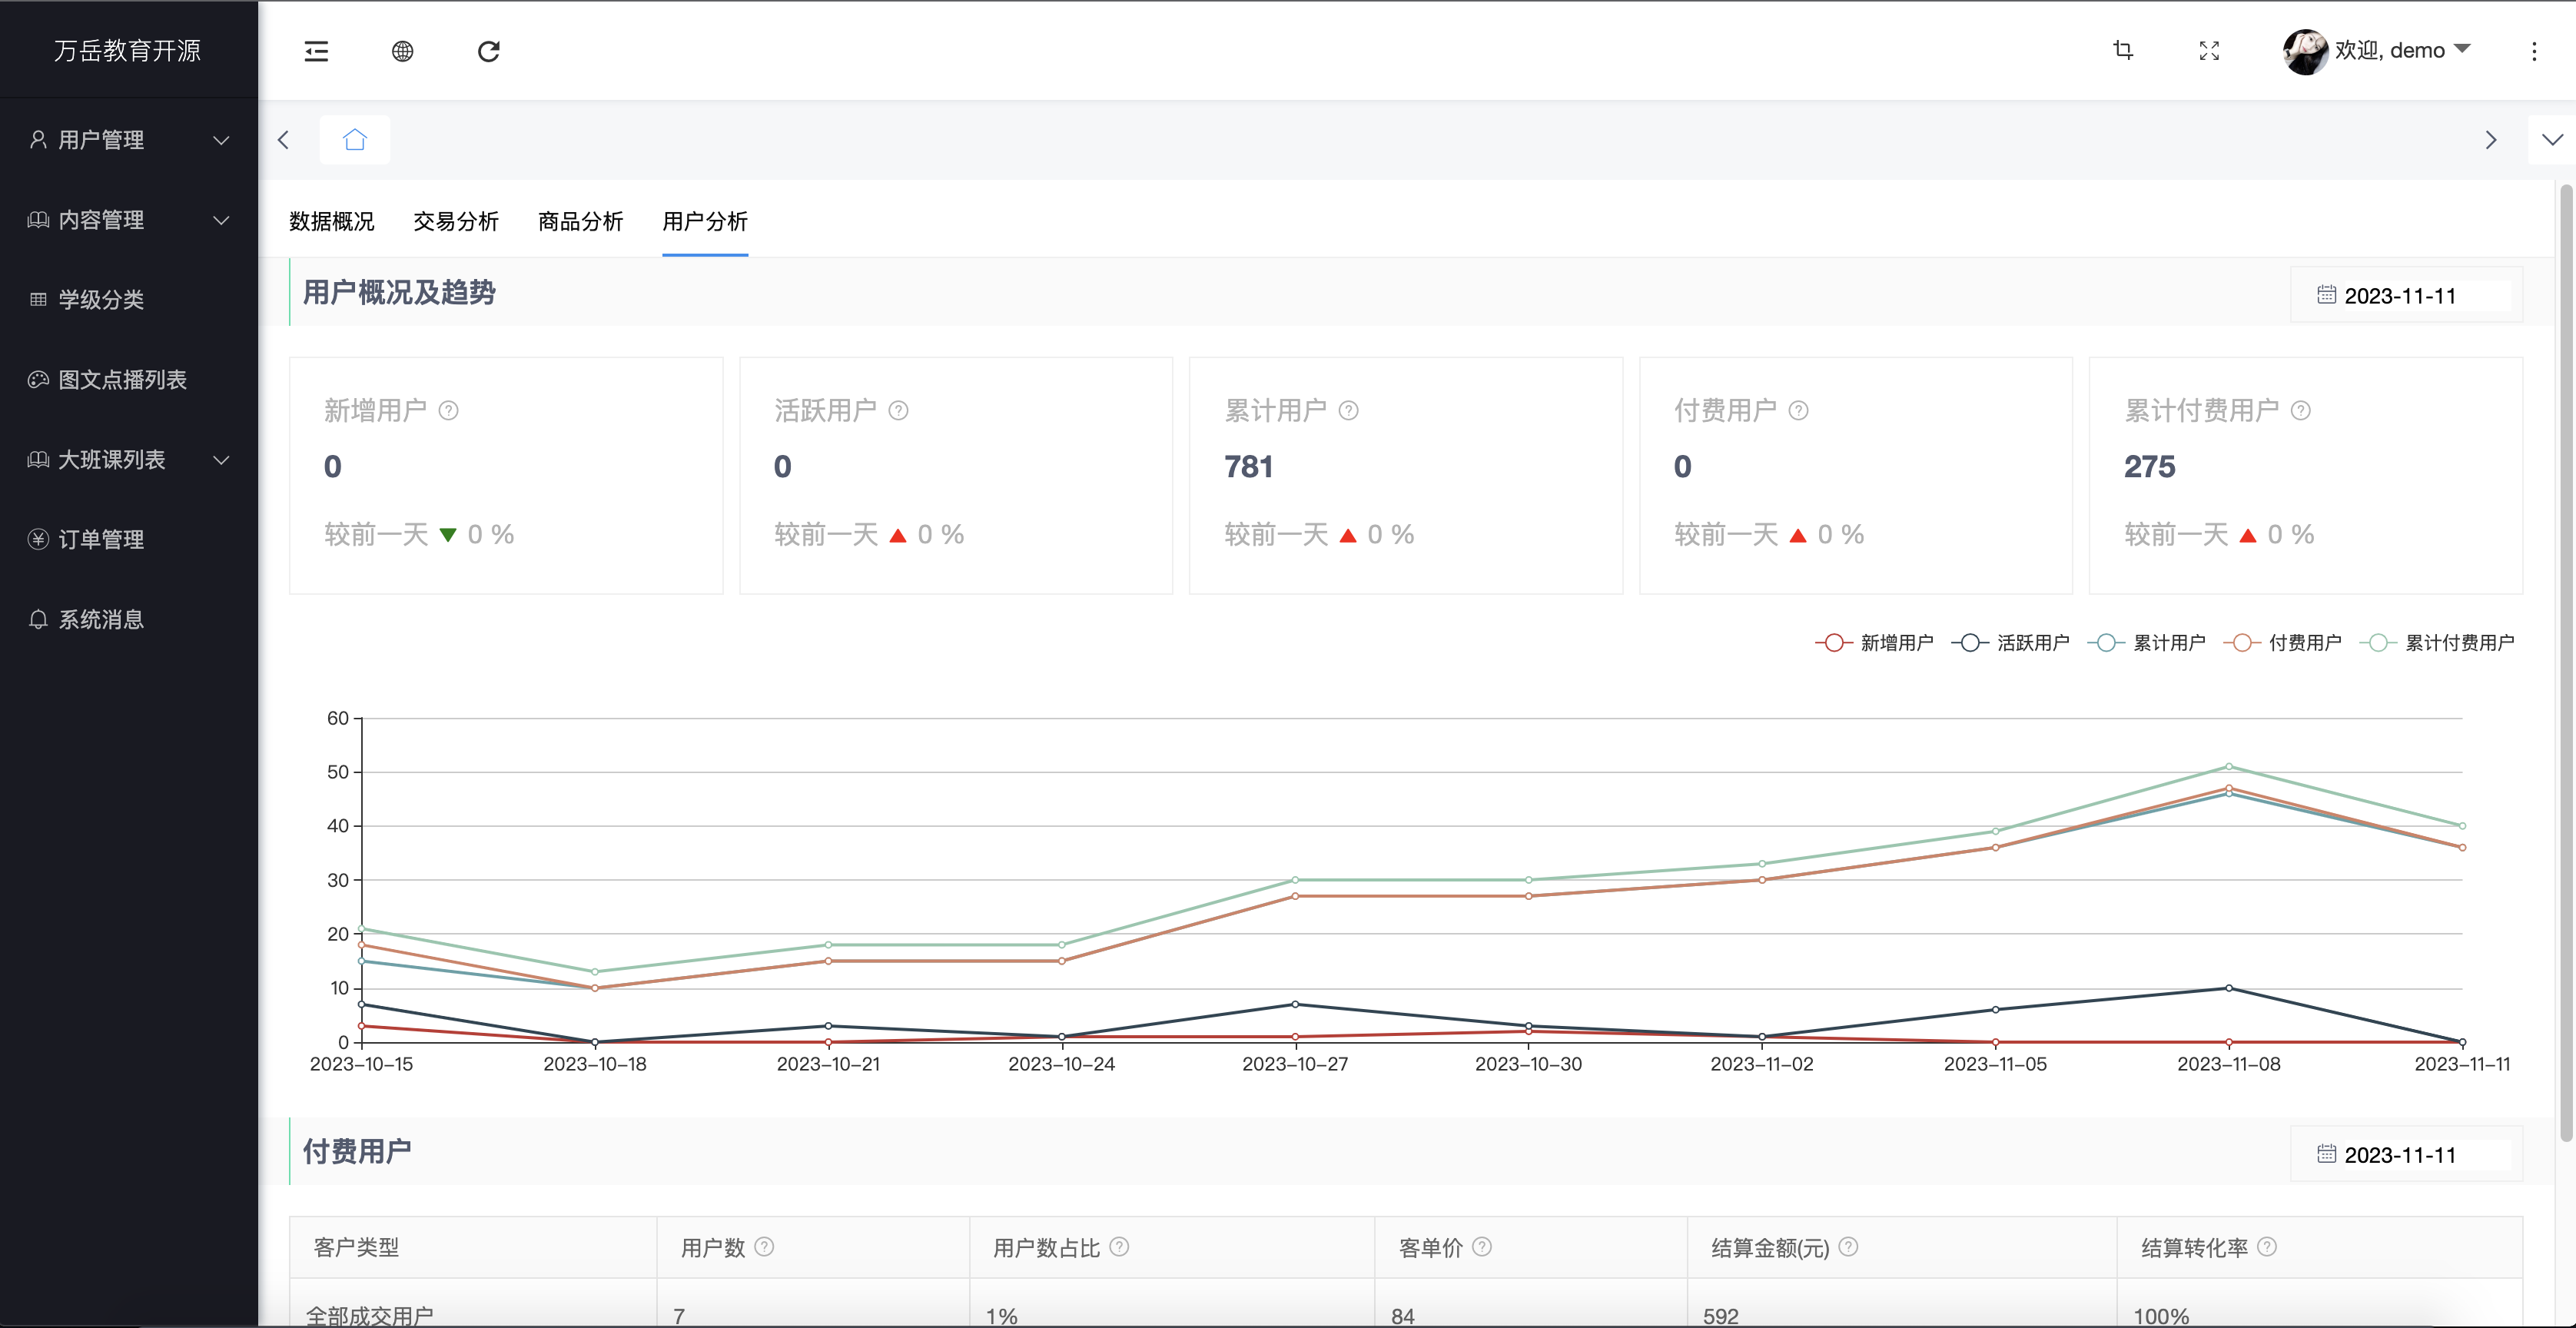Toggle the 付费用户 chart legend series
This screenshot has width=2576, height=1328.
tap(2282, 642)
